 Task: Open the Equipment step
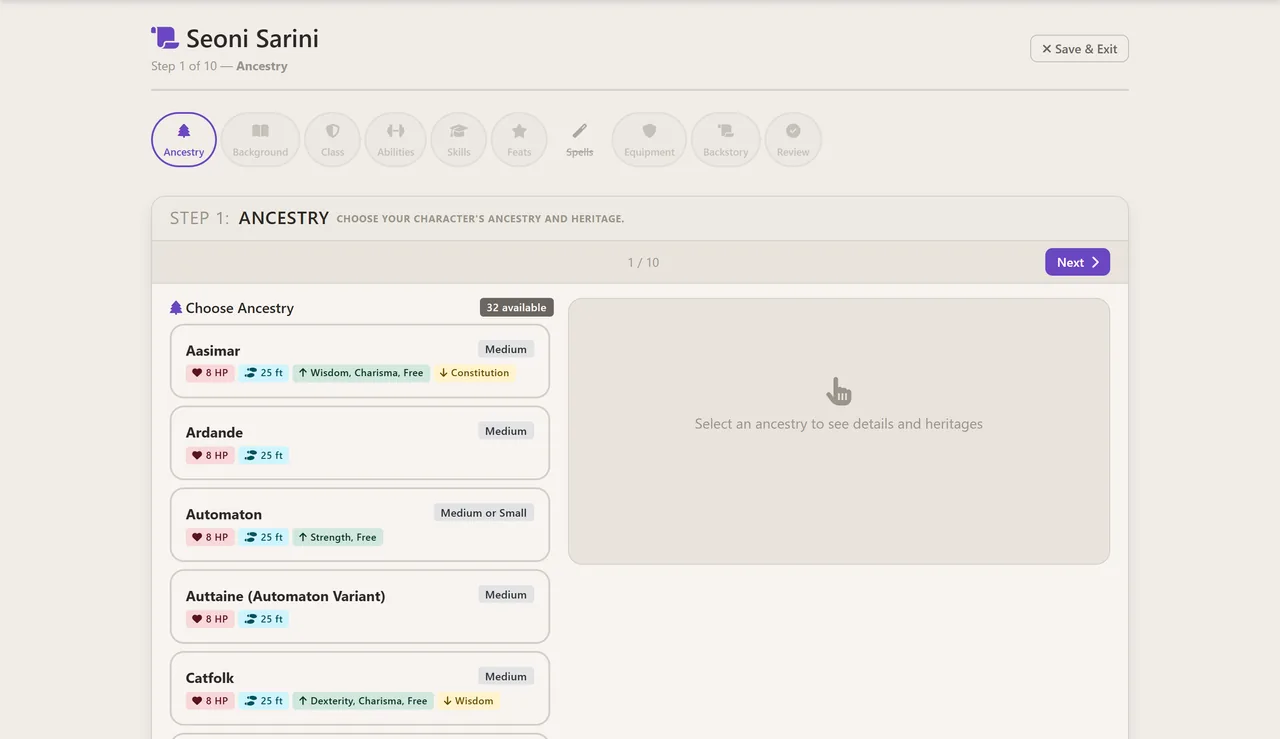pyautogui.click(x=649, y=139)
